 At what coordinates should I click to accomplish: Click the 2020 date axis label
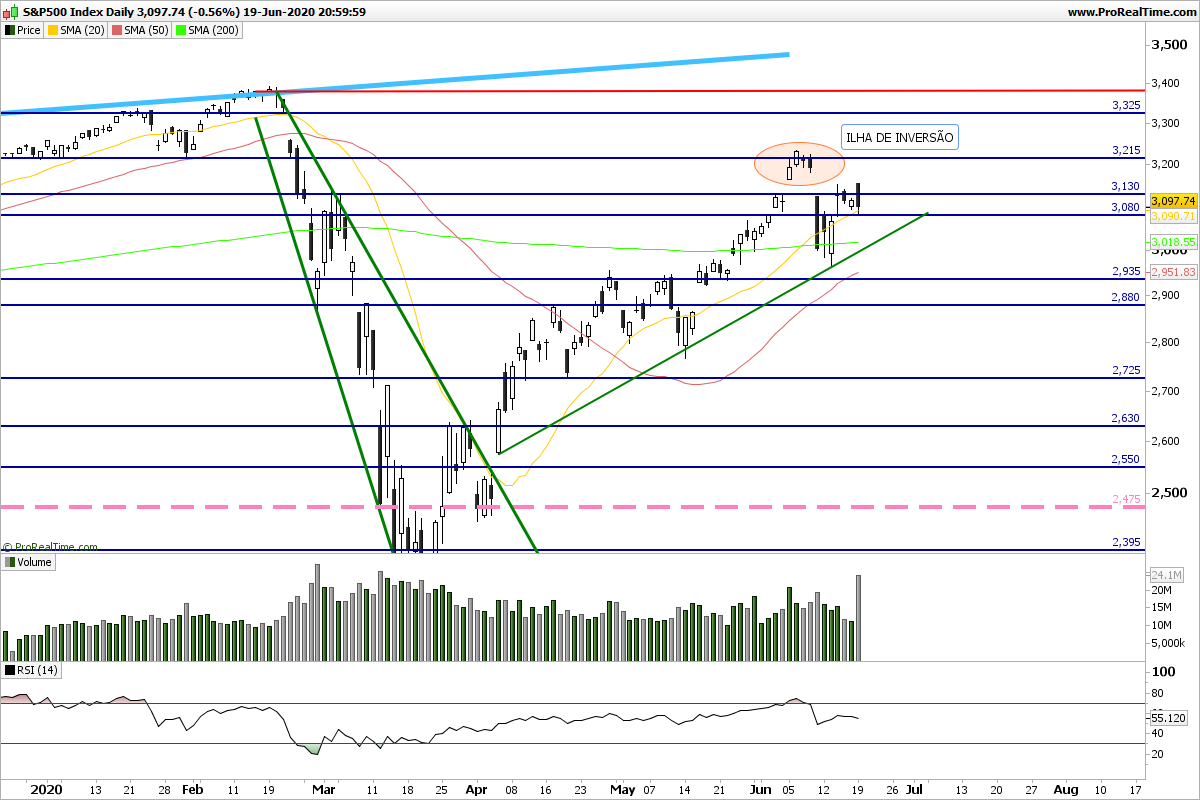[44, 789]
